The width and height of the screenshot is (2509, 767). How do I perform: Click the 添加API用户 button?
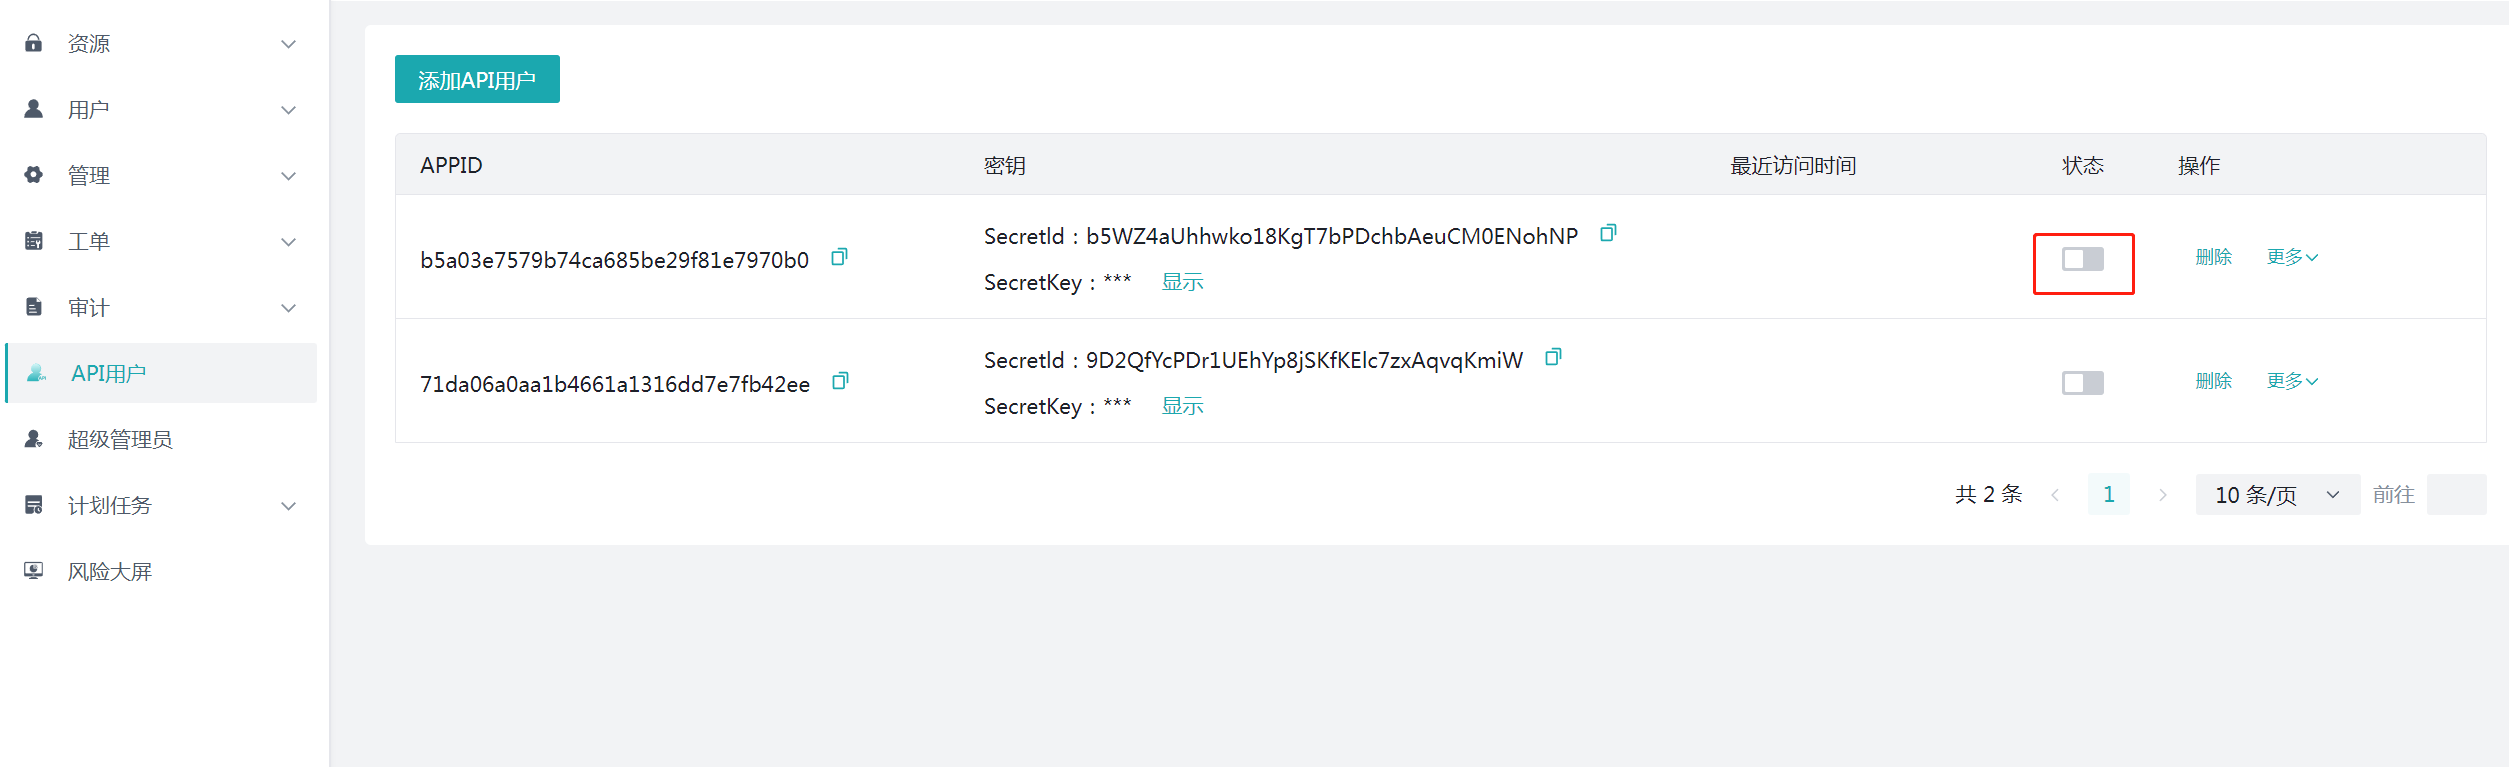coord(477,80)
